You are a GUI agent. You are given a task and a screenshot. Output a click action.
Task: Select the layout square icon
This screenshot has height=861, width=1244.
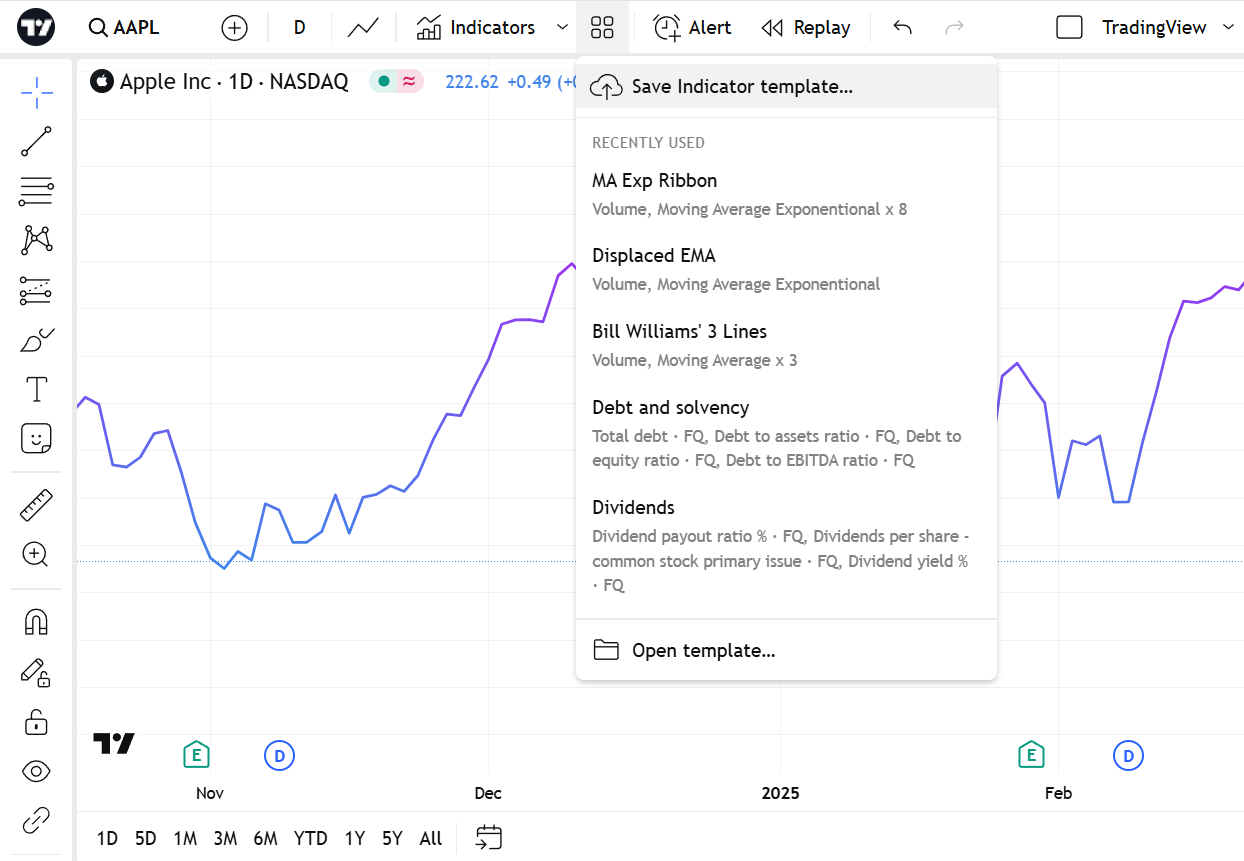pyautogui.click(x=1069, y=27)
